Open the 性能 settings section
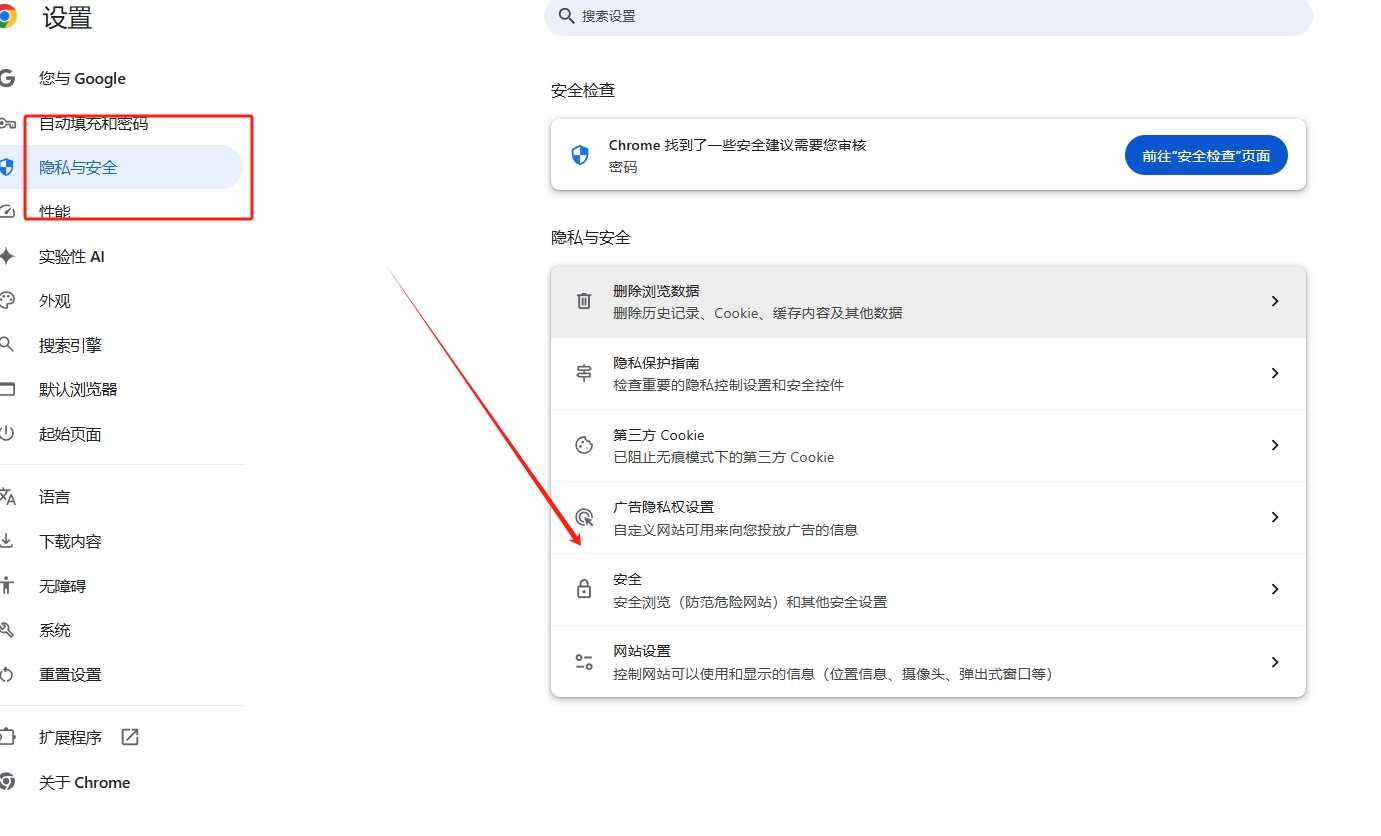The width and height of the screenshot is (1381, 836). pos(55,211)
